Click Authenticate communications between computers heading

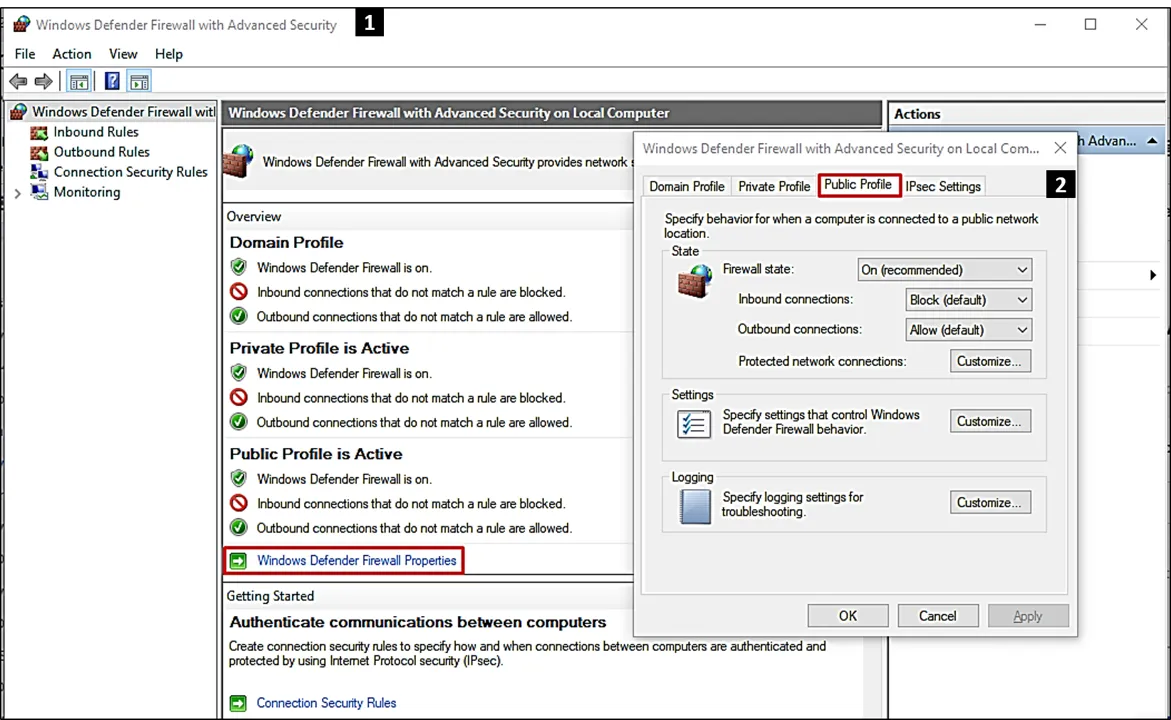(417, 622)
